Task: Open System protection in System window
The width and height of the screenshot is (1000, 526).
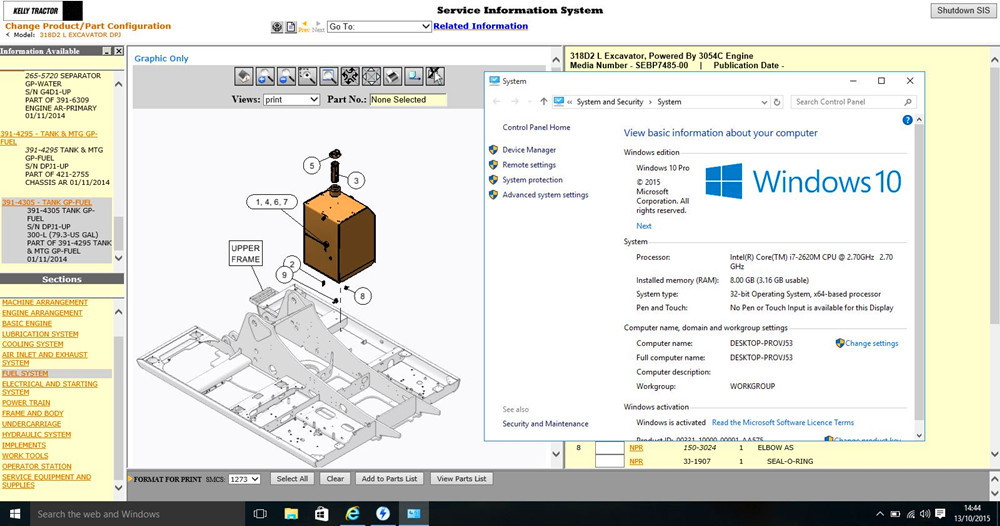Action: (x=532, y=180)
